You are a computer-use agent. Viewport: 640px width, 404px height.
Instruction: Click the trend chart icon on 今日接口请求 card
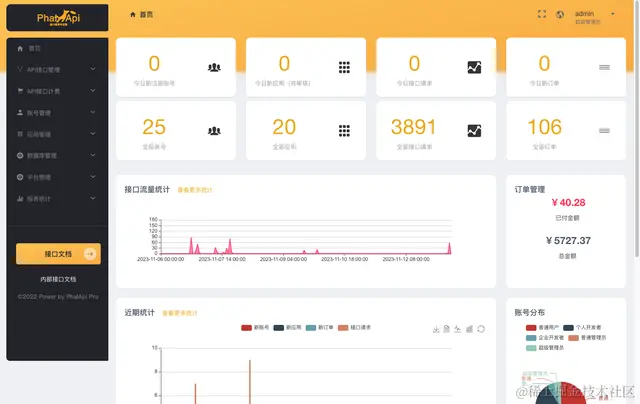(474, 67)
